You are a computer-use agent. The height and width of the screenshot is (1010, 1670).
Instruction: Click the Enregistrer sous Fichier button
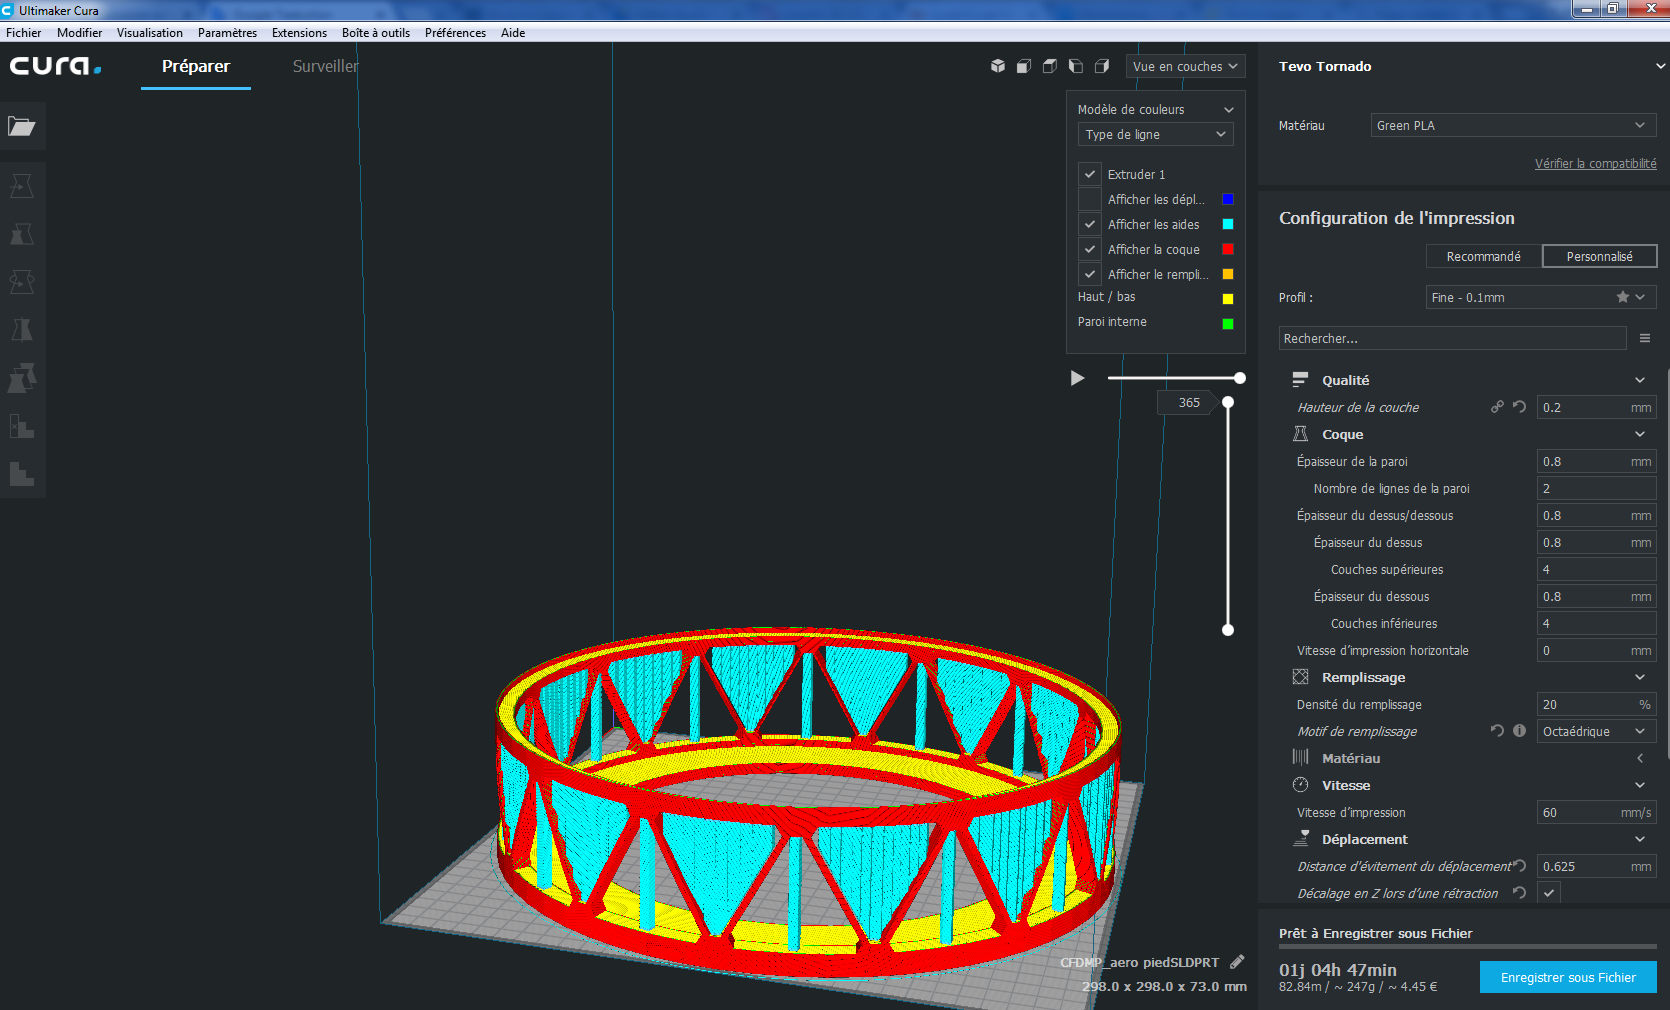[x=1567, y=977]
